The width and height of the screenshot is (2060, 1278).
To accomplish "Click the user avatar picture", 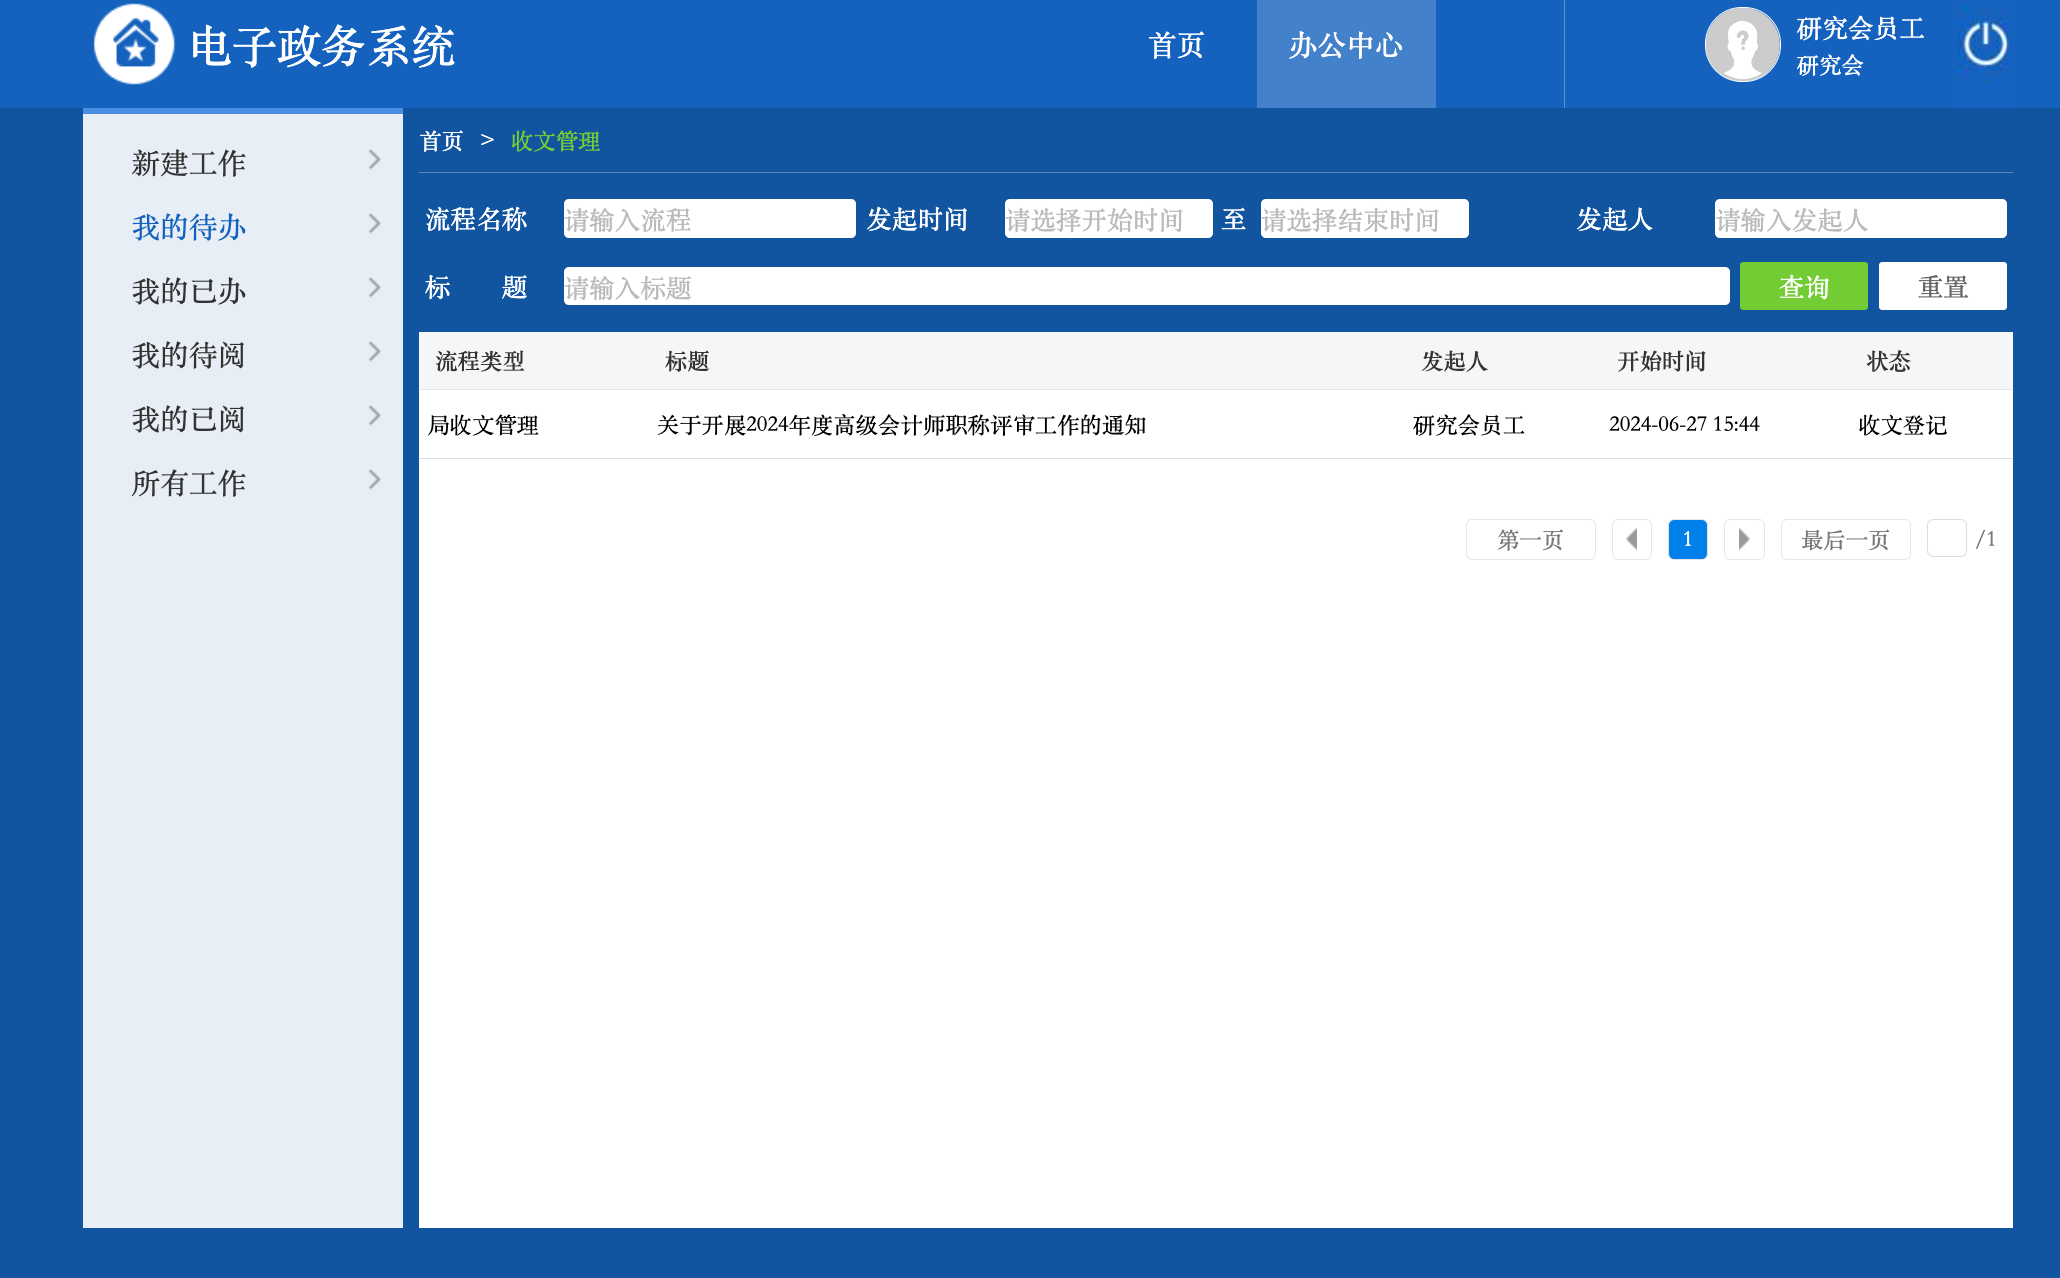I will pyautogui.click(x=1742, y=45).
